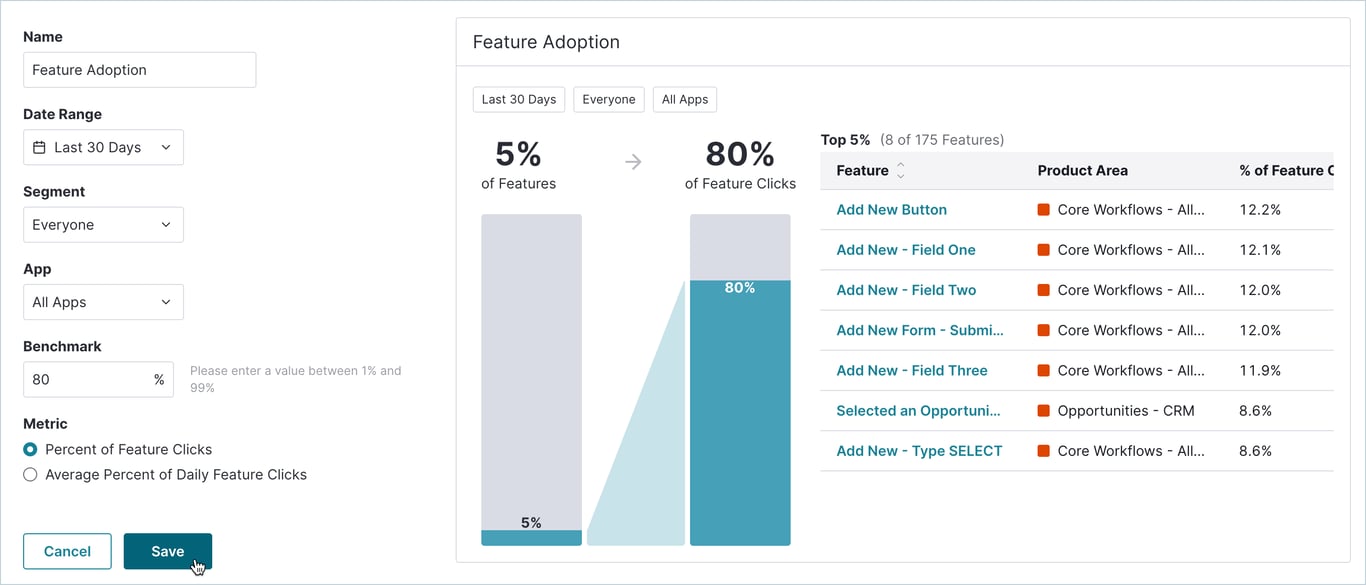The image size is (1366, 585).
Task: Click the Last 30 Days filter tag
Action: tap(519, 100)
